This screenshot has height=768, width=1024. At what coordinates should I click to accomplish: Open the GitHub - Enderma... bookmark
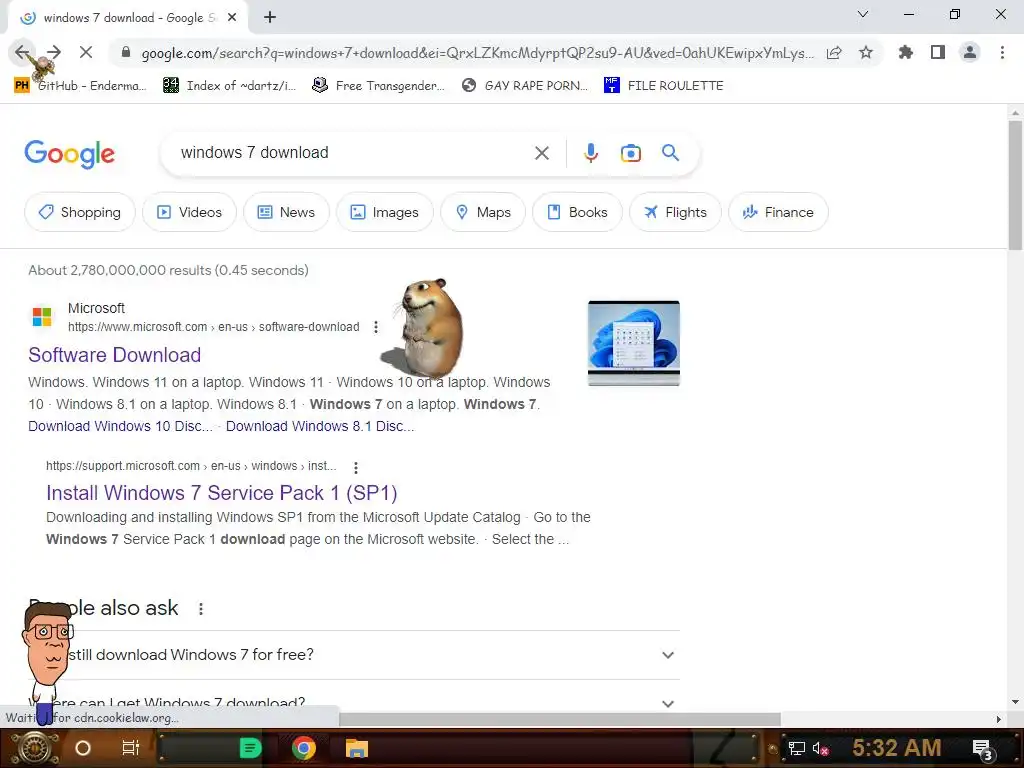[80, 86]
